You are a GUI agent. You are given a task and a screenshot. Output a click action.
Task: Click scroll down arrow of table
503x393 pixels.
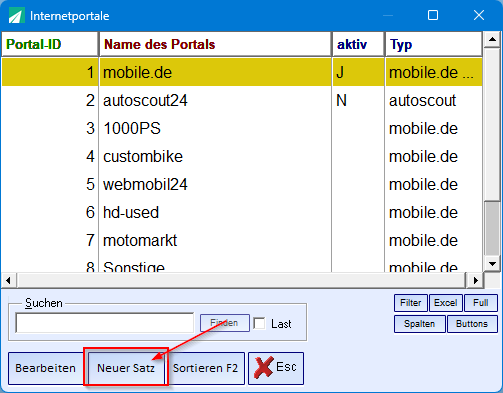(492, 264)
